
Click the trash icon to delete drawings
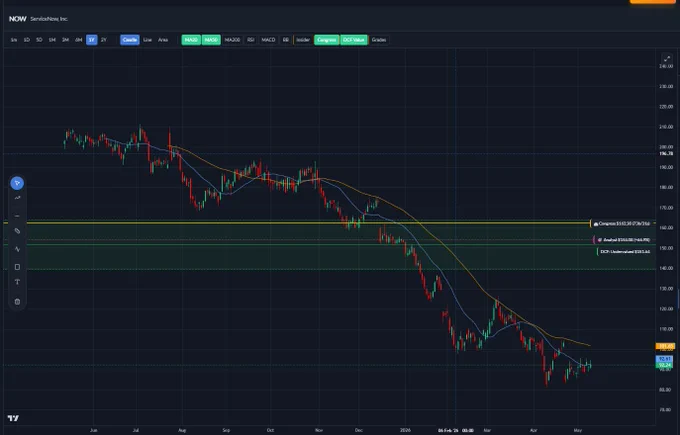tap(17, 301)
